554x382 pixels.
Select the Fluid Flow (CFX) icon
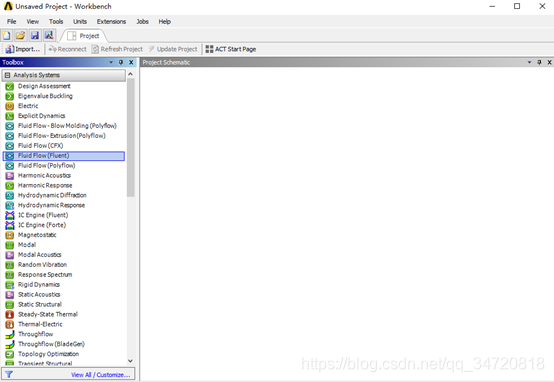click(x=10, y=146)
